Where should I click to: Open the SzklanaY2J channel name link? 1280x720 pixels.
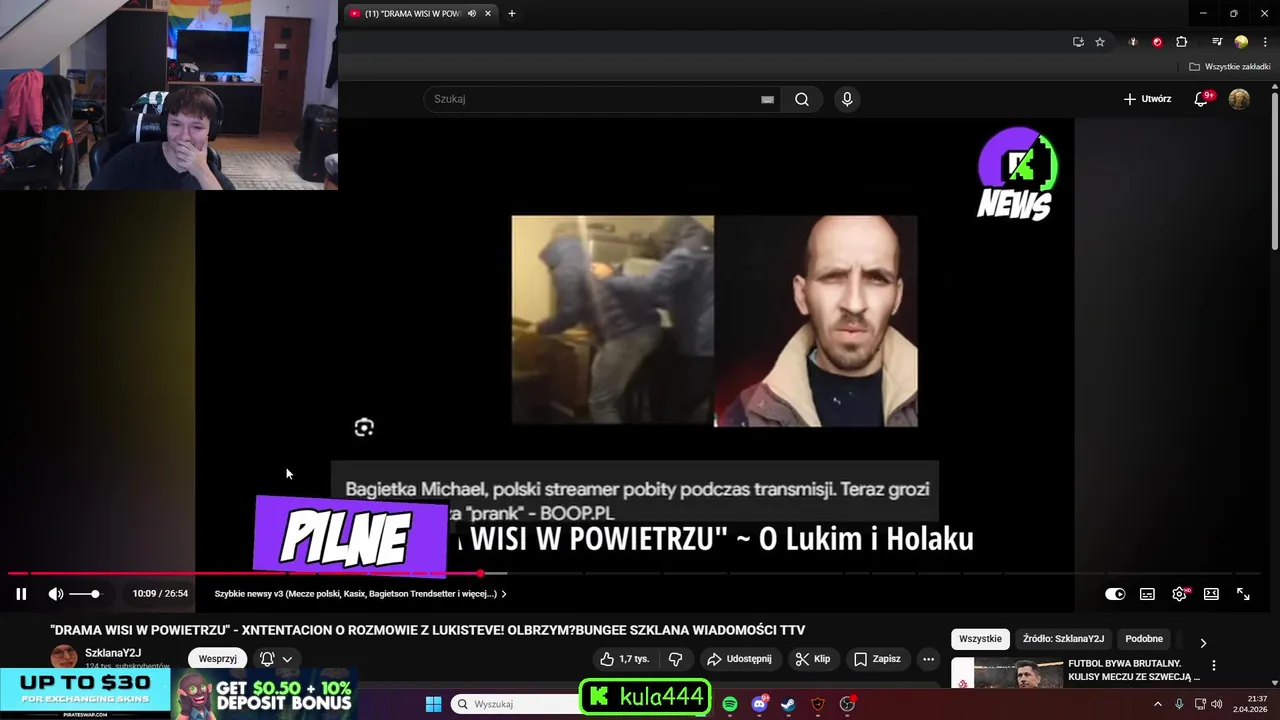113,653
